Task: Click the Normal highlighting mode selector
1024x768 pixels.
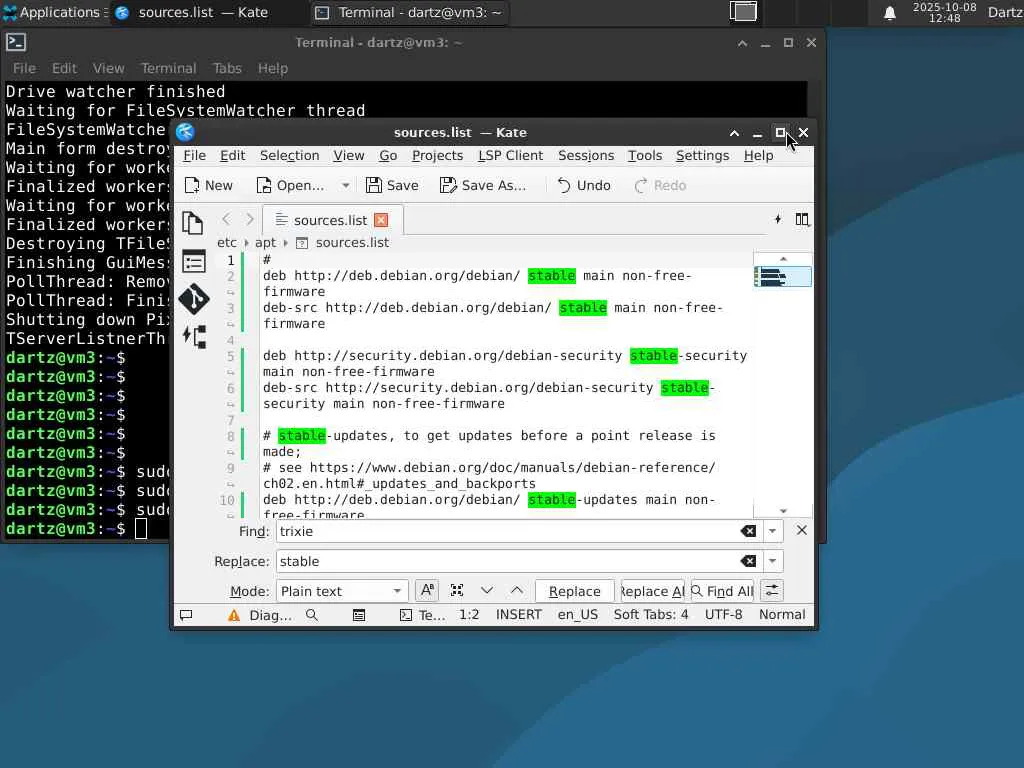Action: (x=782, y=615)
